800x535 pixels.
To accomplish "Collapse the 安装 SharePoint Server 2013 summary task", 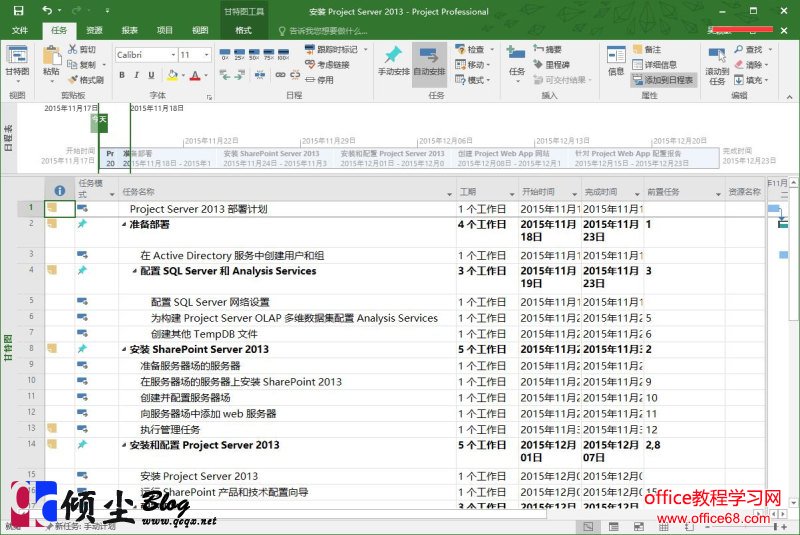I will pos(124,349).
